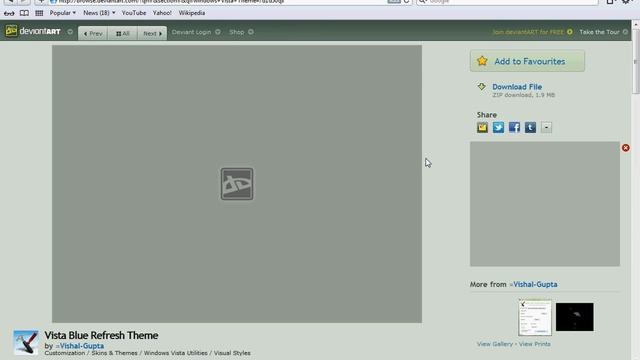This screenshot has height=360, width=640.
Task: Expand more share options button
Action: pyautogui.click(x=546, y=127)
